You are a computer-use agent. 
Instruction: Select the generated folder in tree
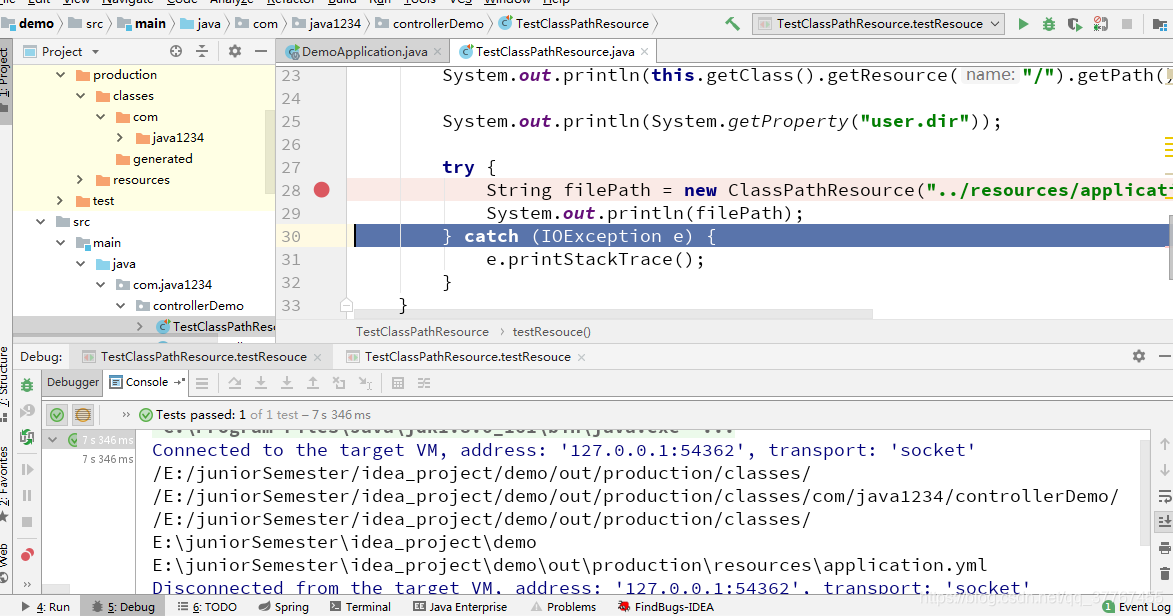point(162,159)
